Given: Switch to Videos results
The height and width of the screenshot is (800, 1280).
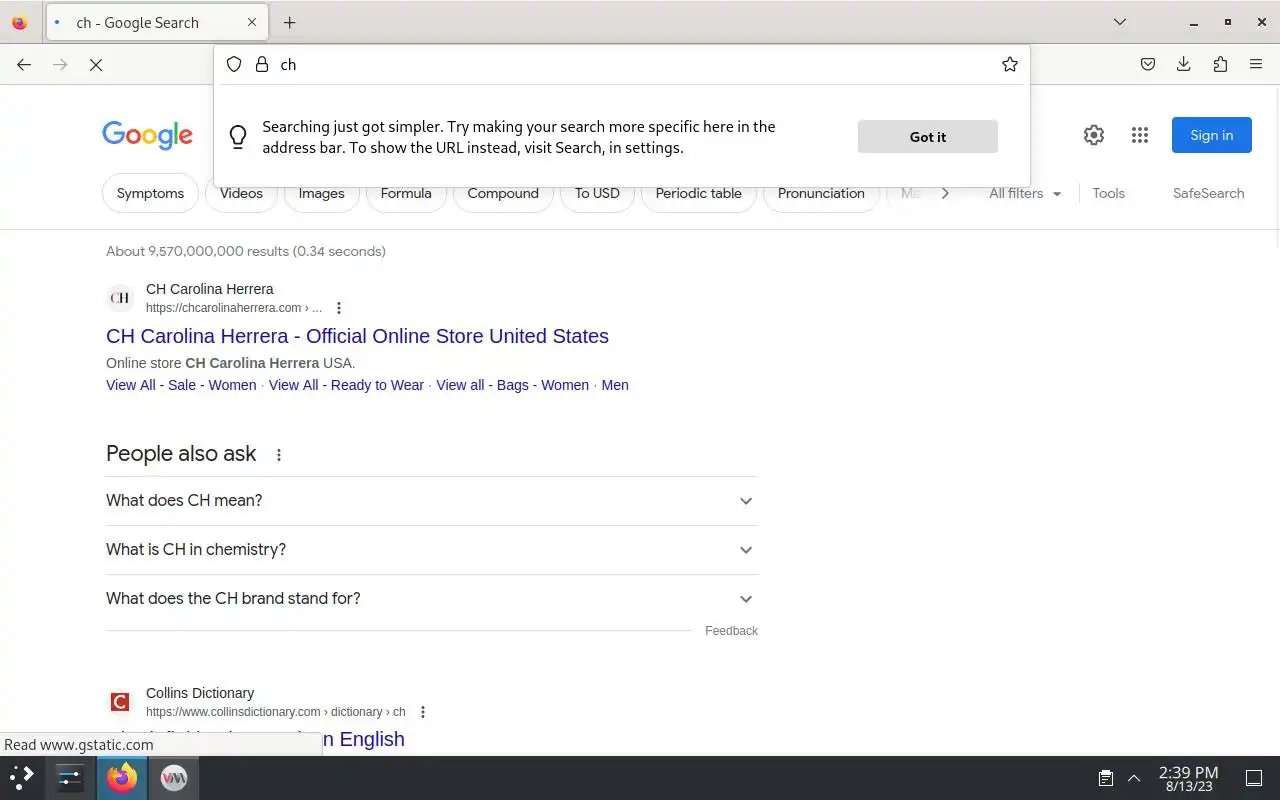Looking at the screenshot, I should click(x=241, y=193).
